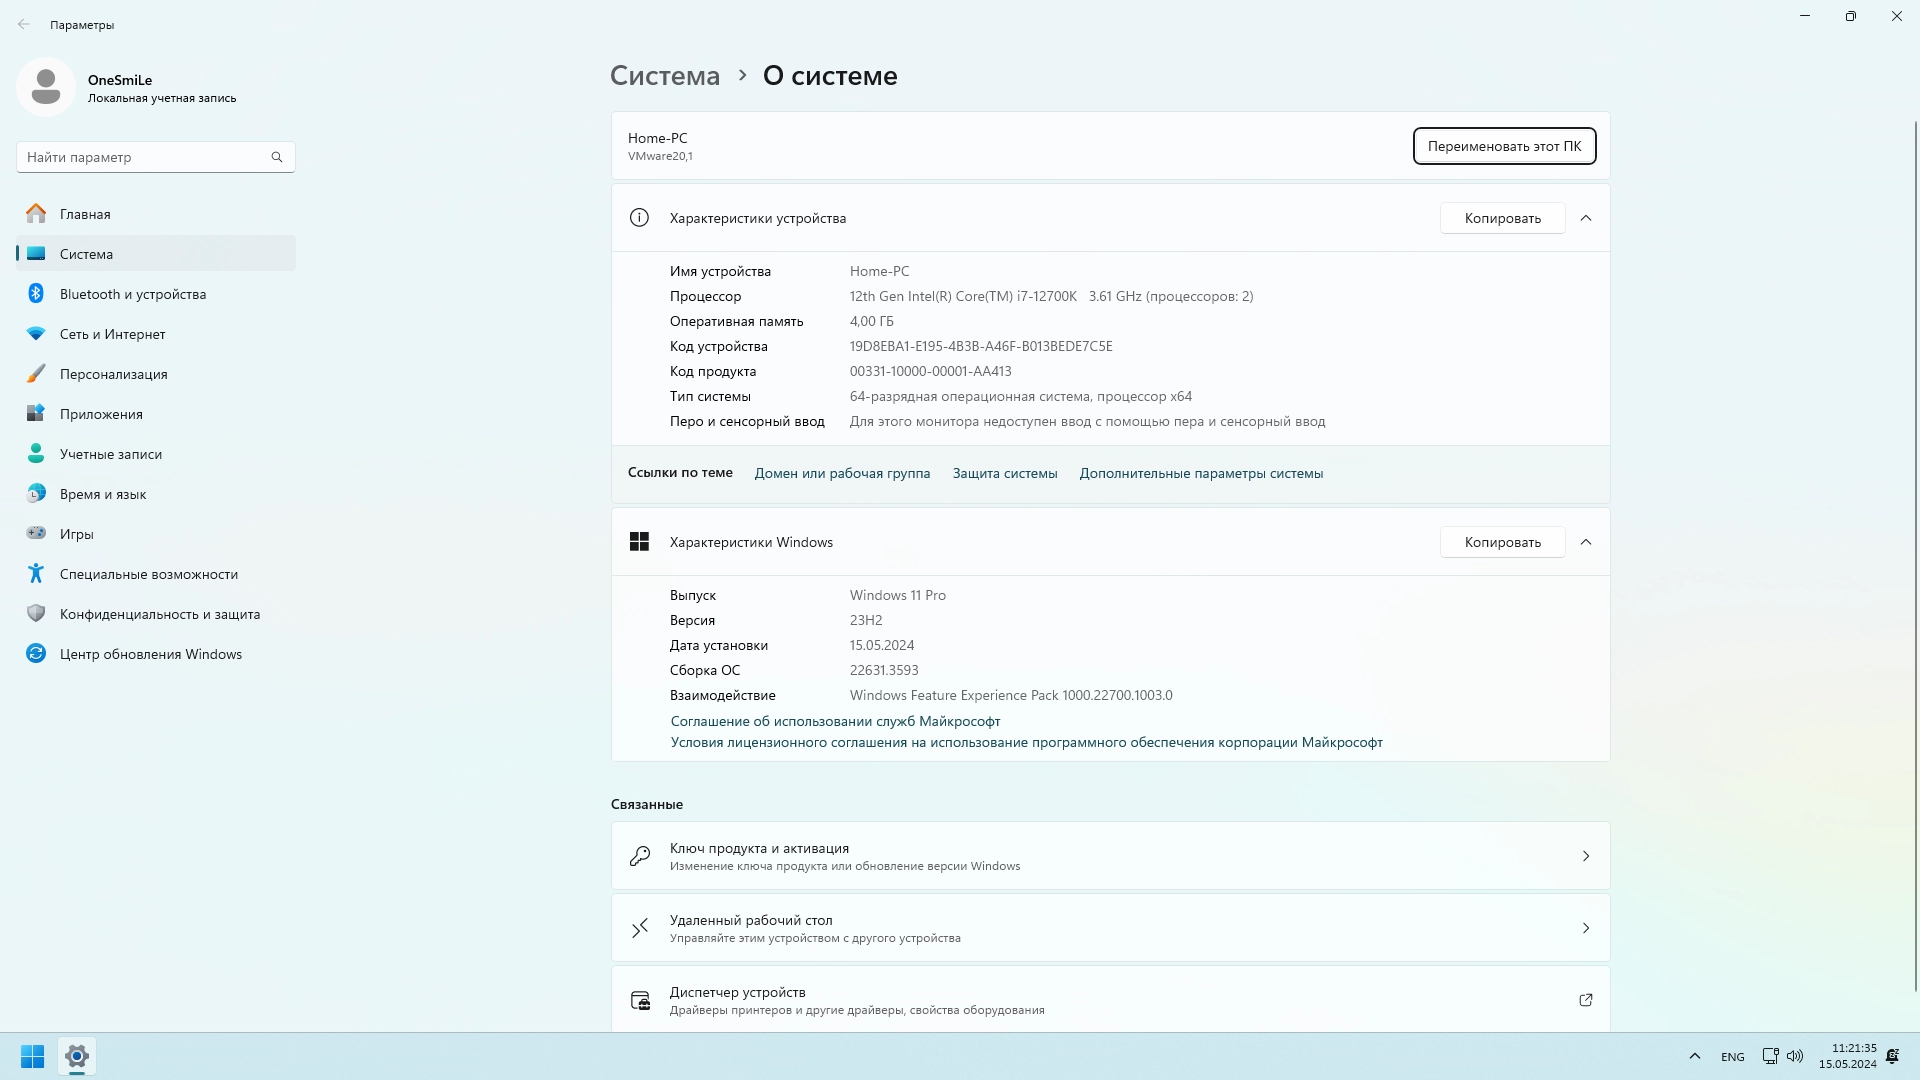Open Bluetooth и устройства settings icon
This screenshot has width=1920, height=1080.
[36, 293]
